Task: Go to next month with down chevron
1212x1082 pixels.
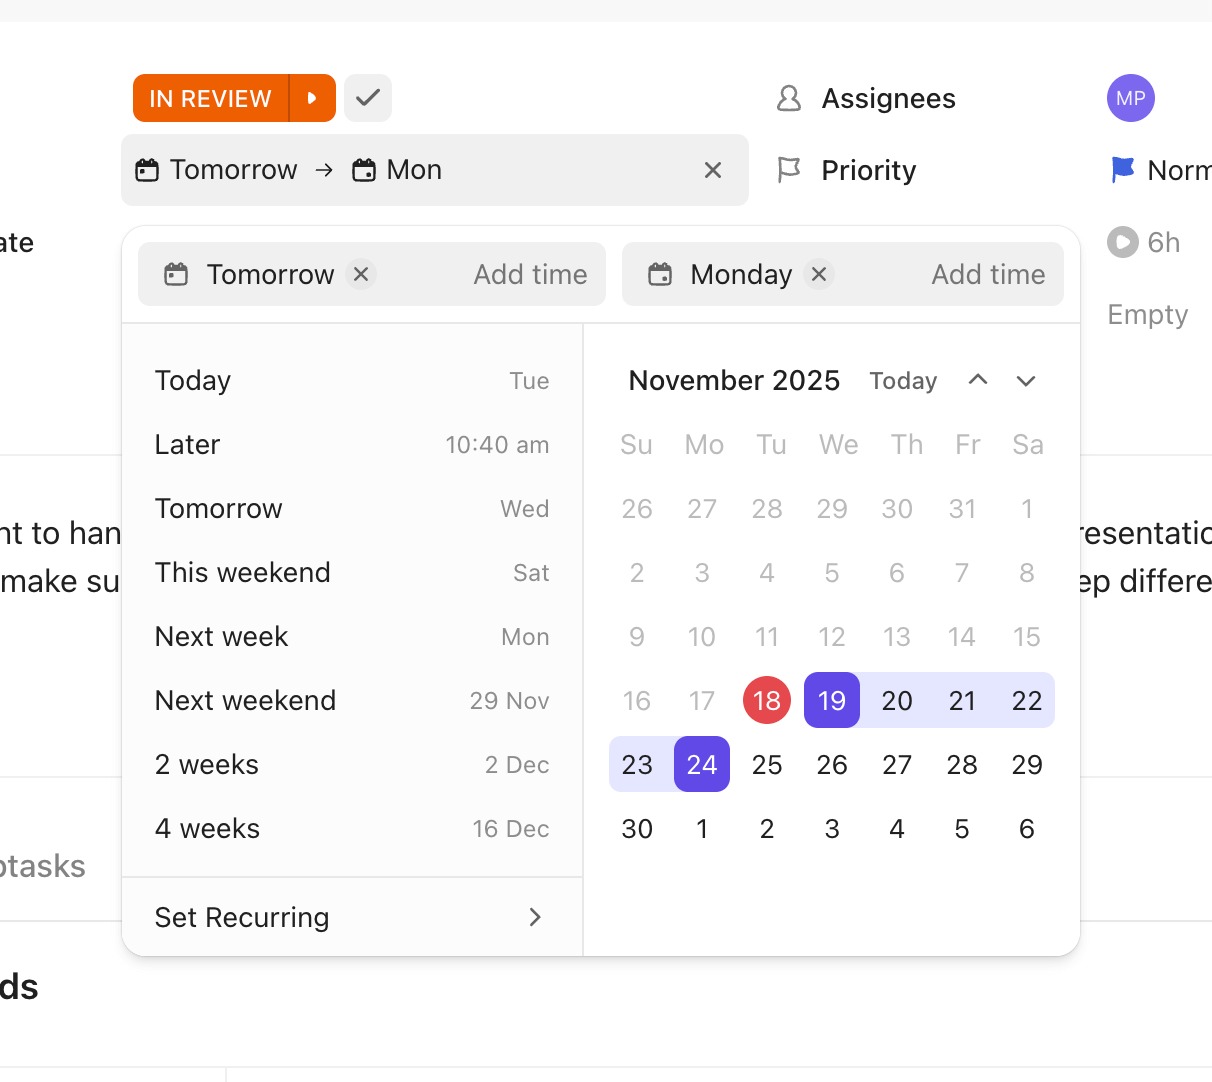Action: 1026,380
